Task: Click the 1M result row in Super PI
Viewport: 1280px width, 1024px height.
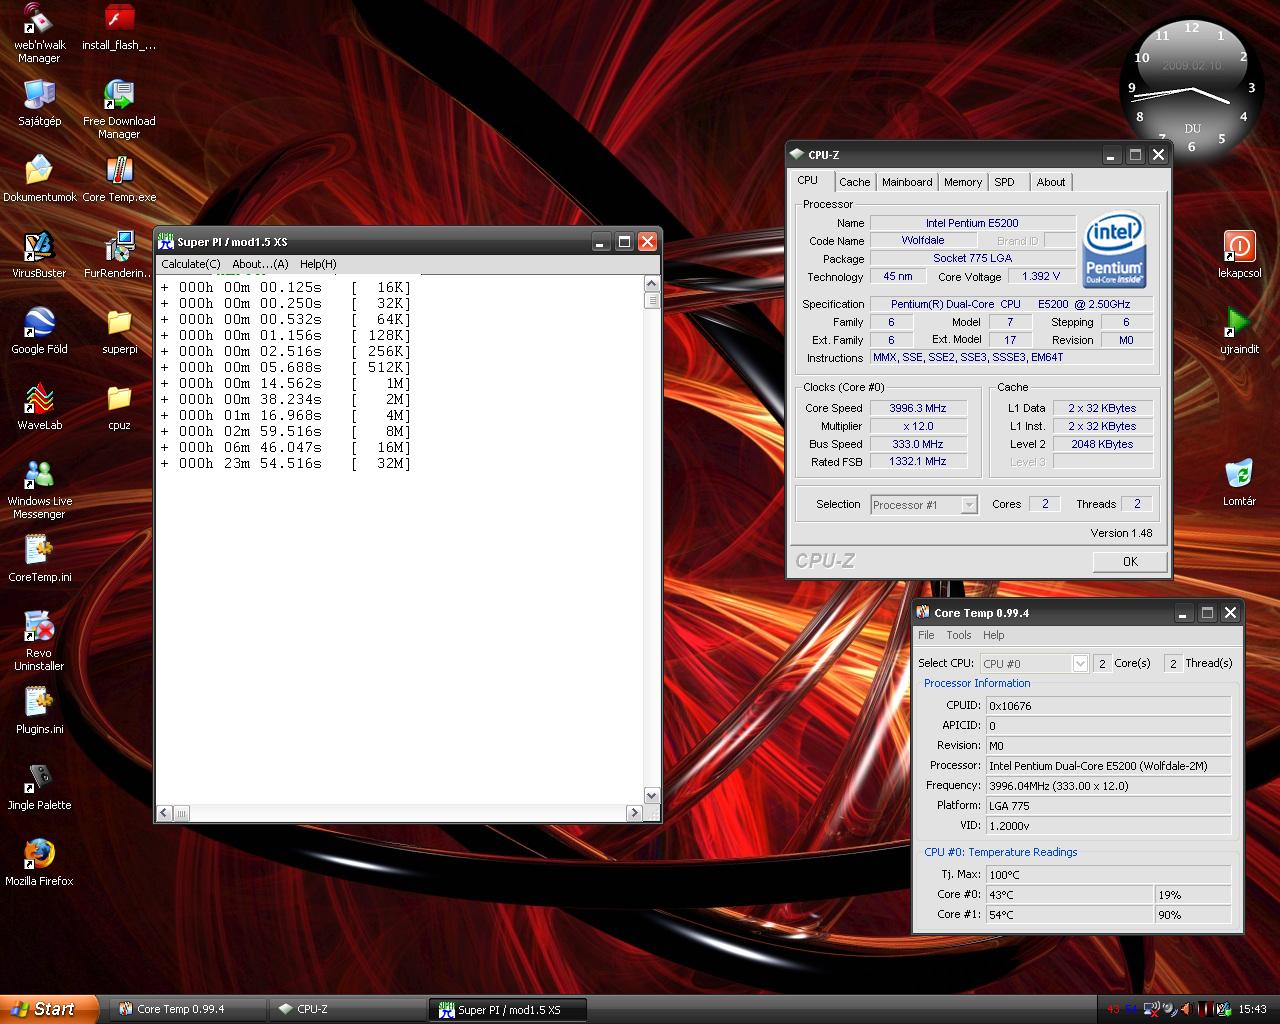Action: [286, 384]
